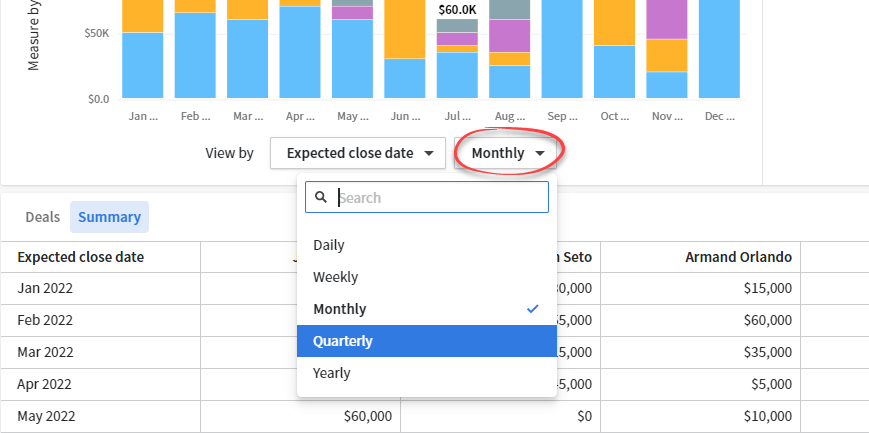Screen dimensions: 869x433
Task: Click the Apr 2022 row label
Action: tap(44, 384)
